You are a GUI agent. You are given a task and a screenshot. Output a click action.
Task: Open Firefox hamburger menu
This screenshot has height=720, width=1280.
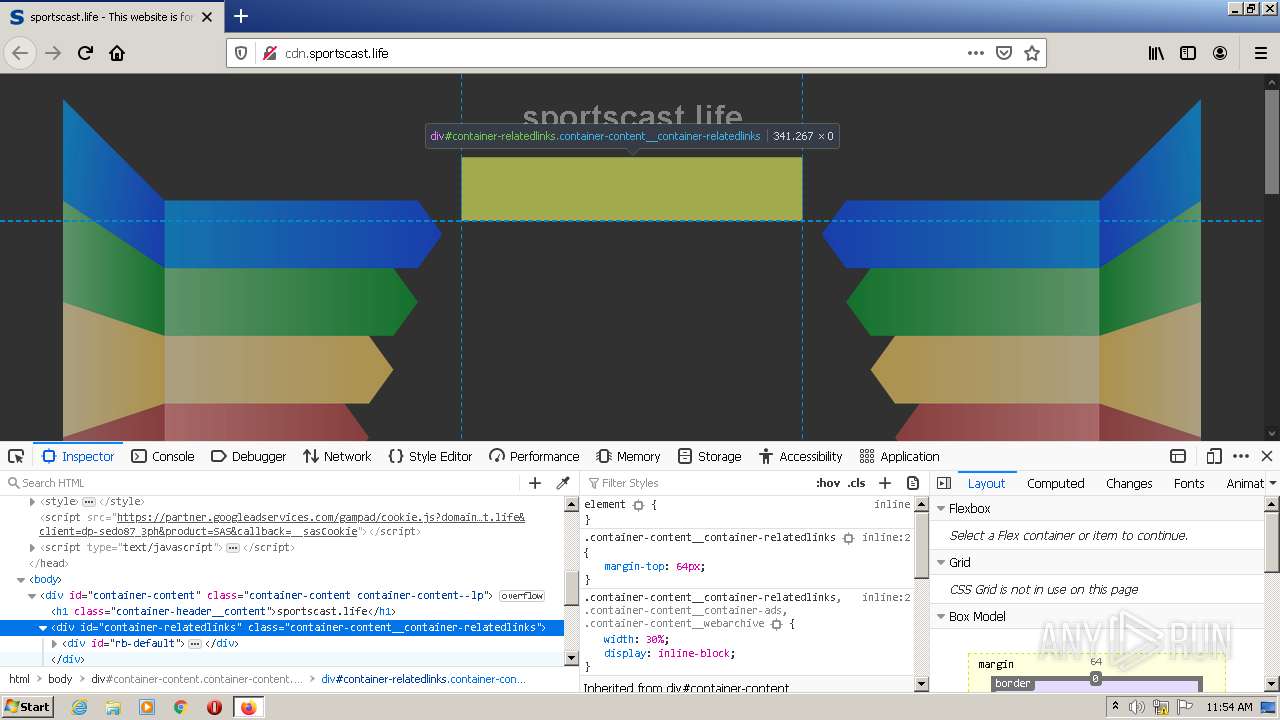point(1261,53)
